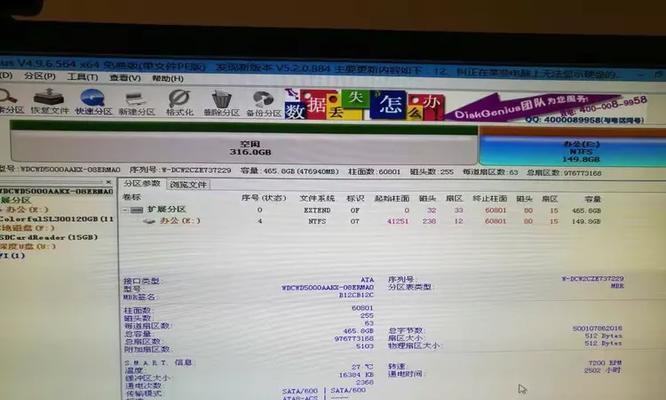
Task: Click the 2502 小时 power-on time value
Action: tap(603, 370)
